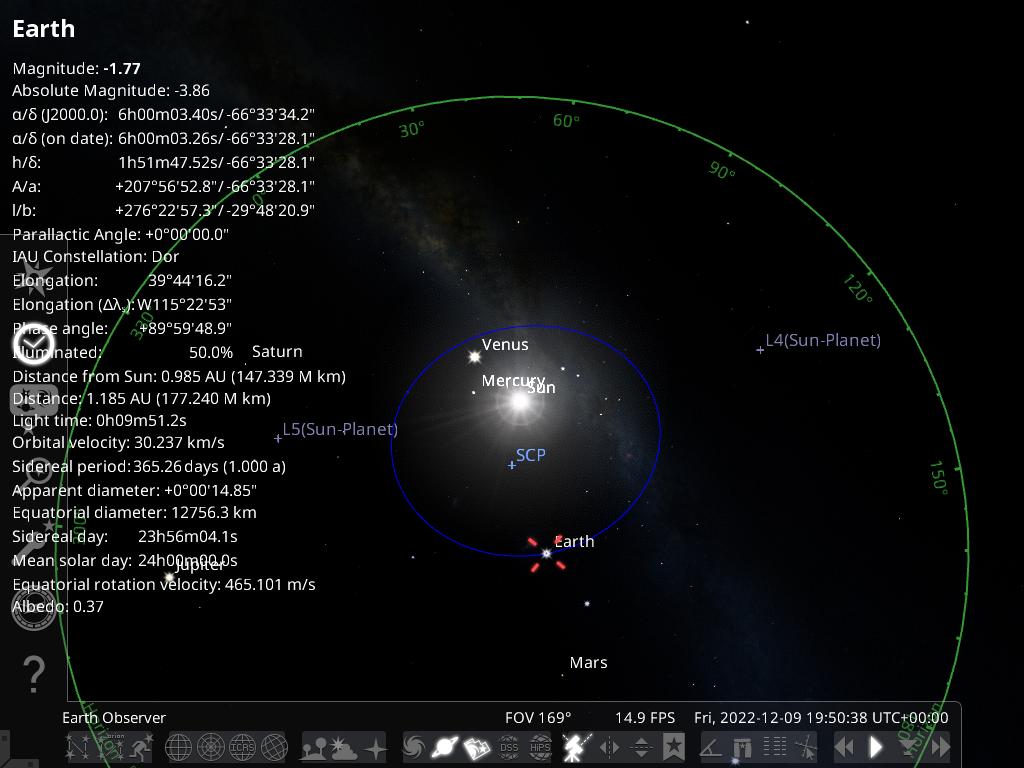
Task: Toggle pointer coordinates cursor icon
Action: [807, 746]
